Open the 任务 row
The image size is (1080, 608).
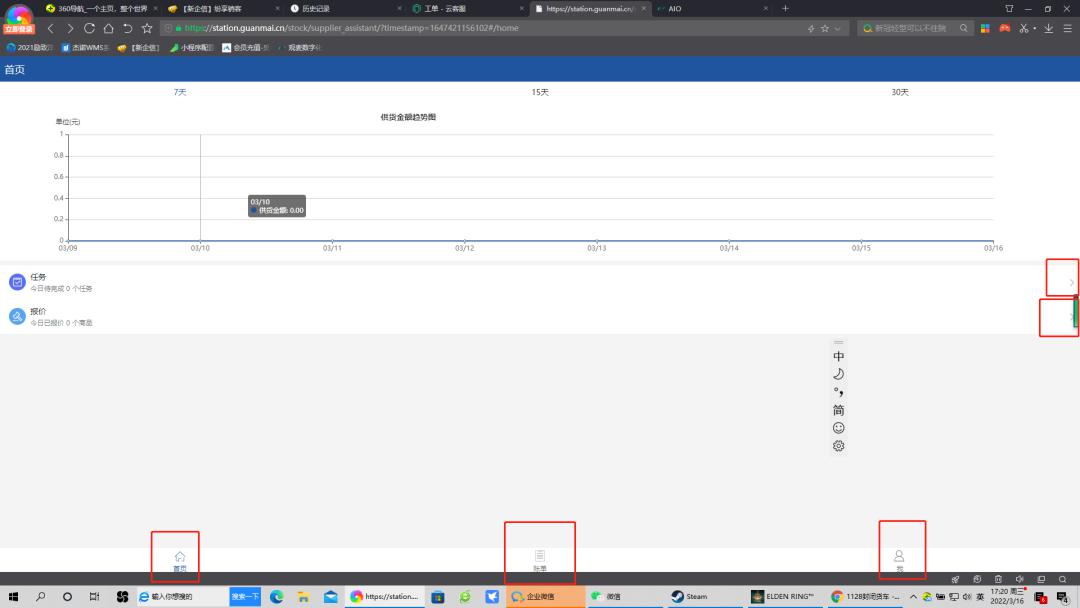click(540, 282)
